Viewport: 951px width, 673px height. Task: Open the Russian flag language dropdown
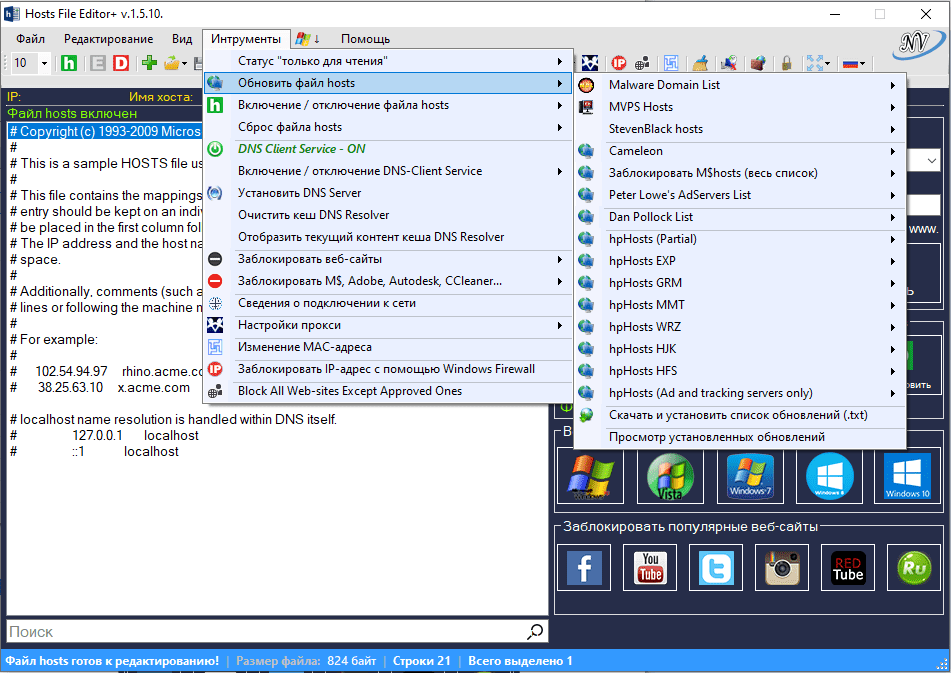click(862, 63)
